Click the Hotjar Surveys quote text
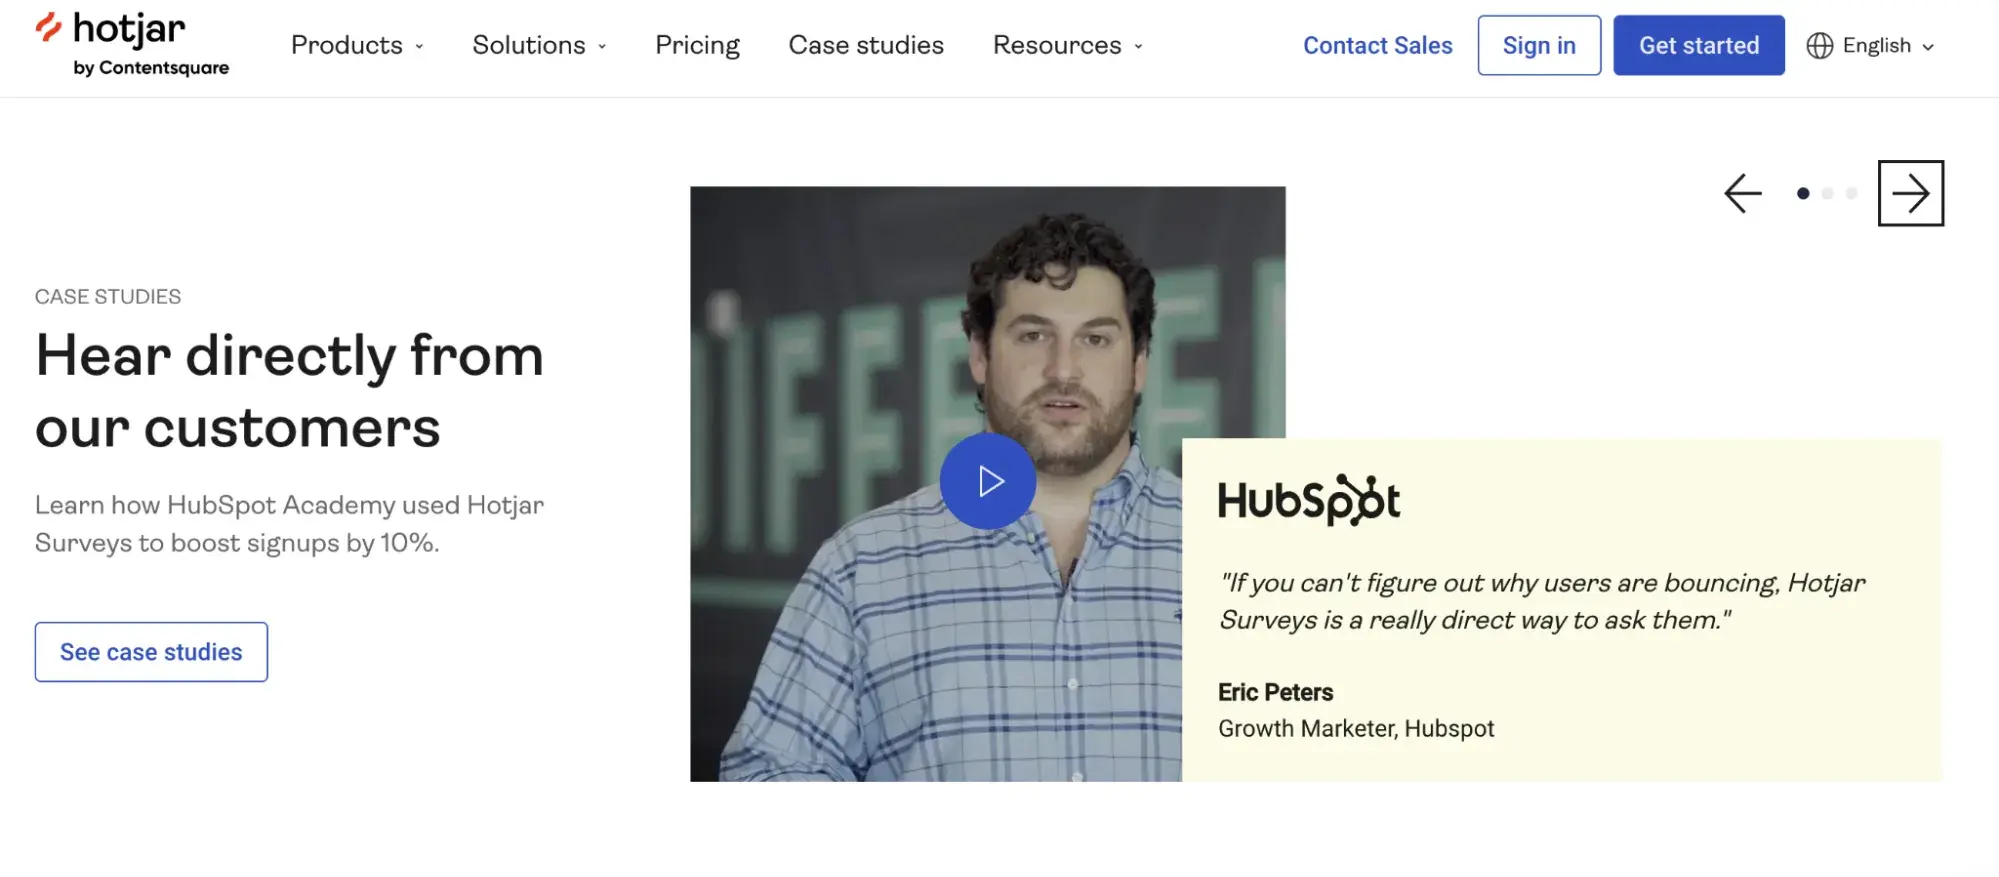This screenshot has width=1999, height=877. coord(1541,601)
